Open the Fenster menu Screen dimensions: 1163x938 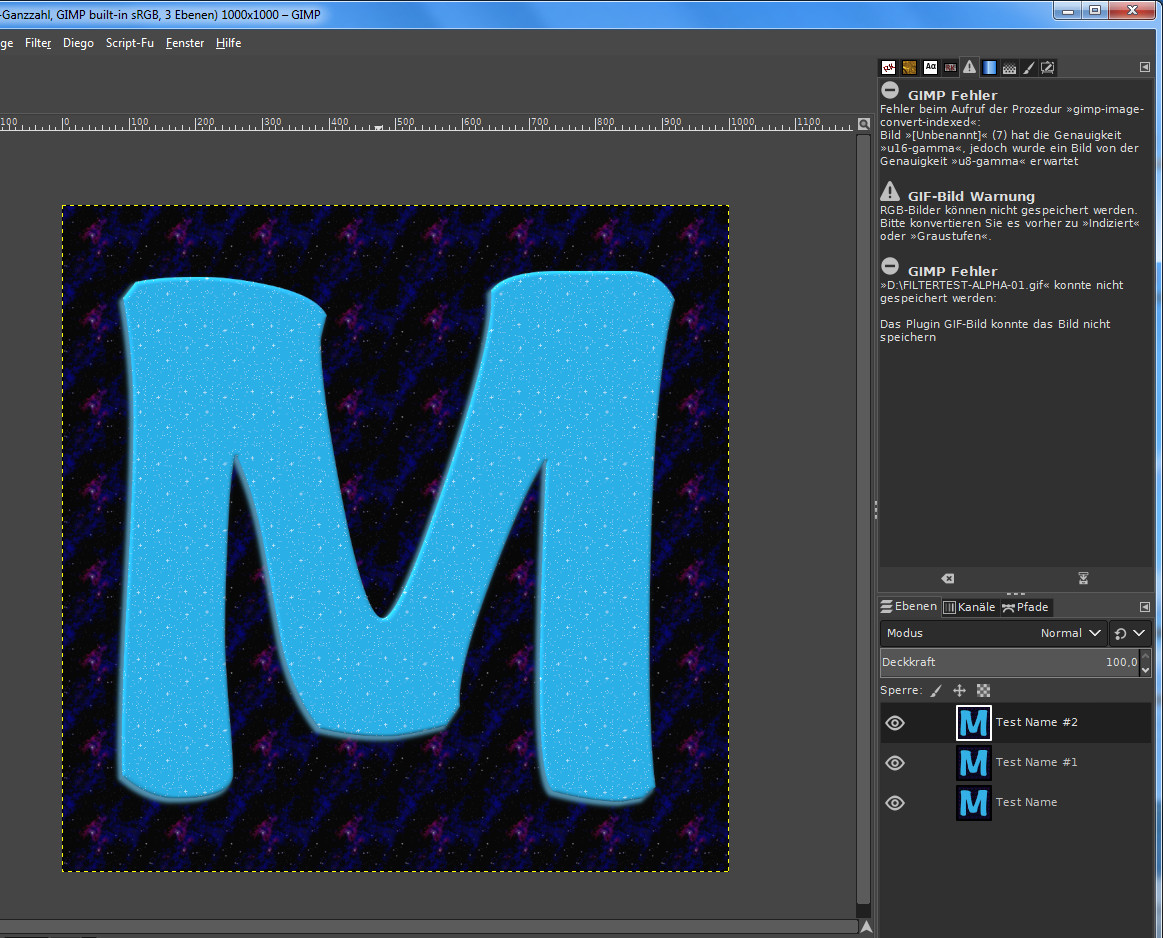click(x=185, y=43)
